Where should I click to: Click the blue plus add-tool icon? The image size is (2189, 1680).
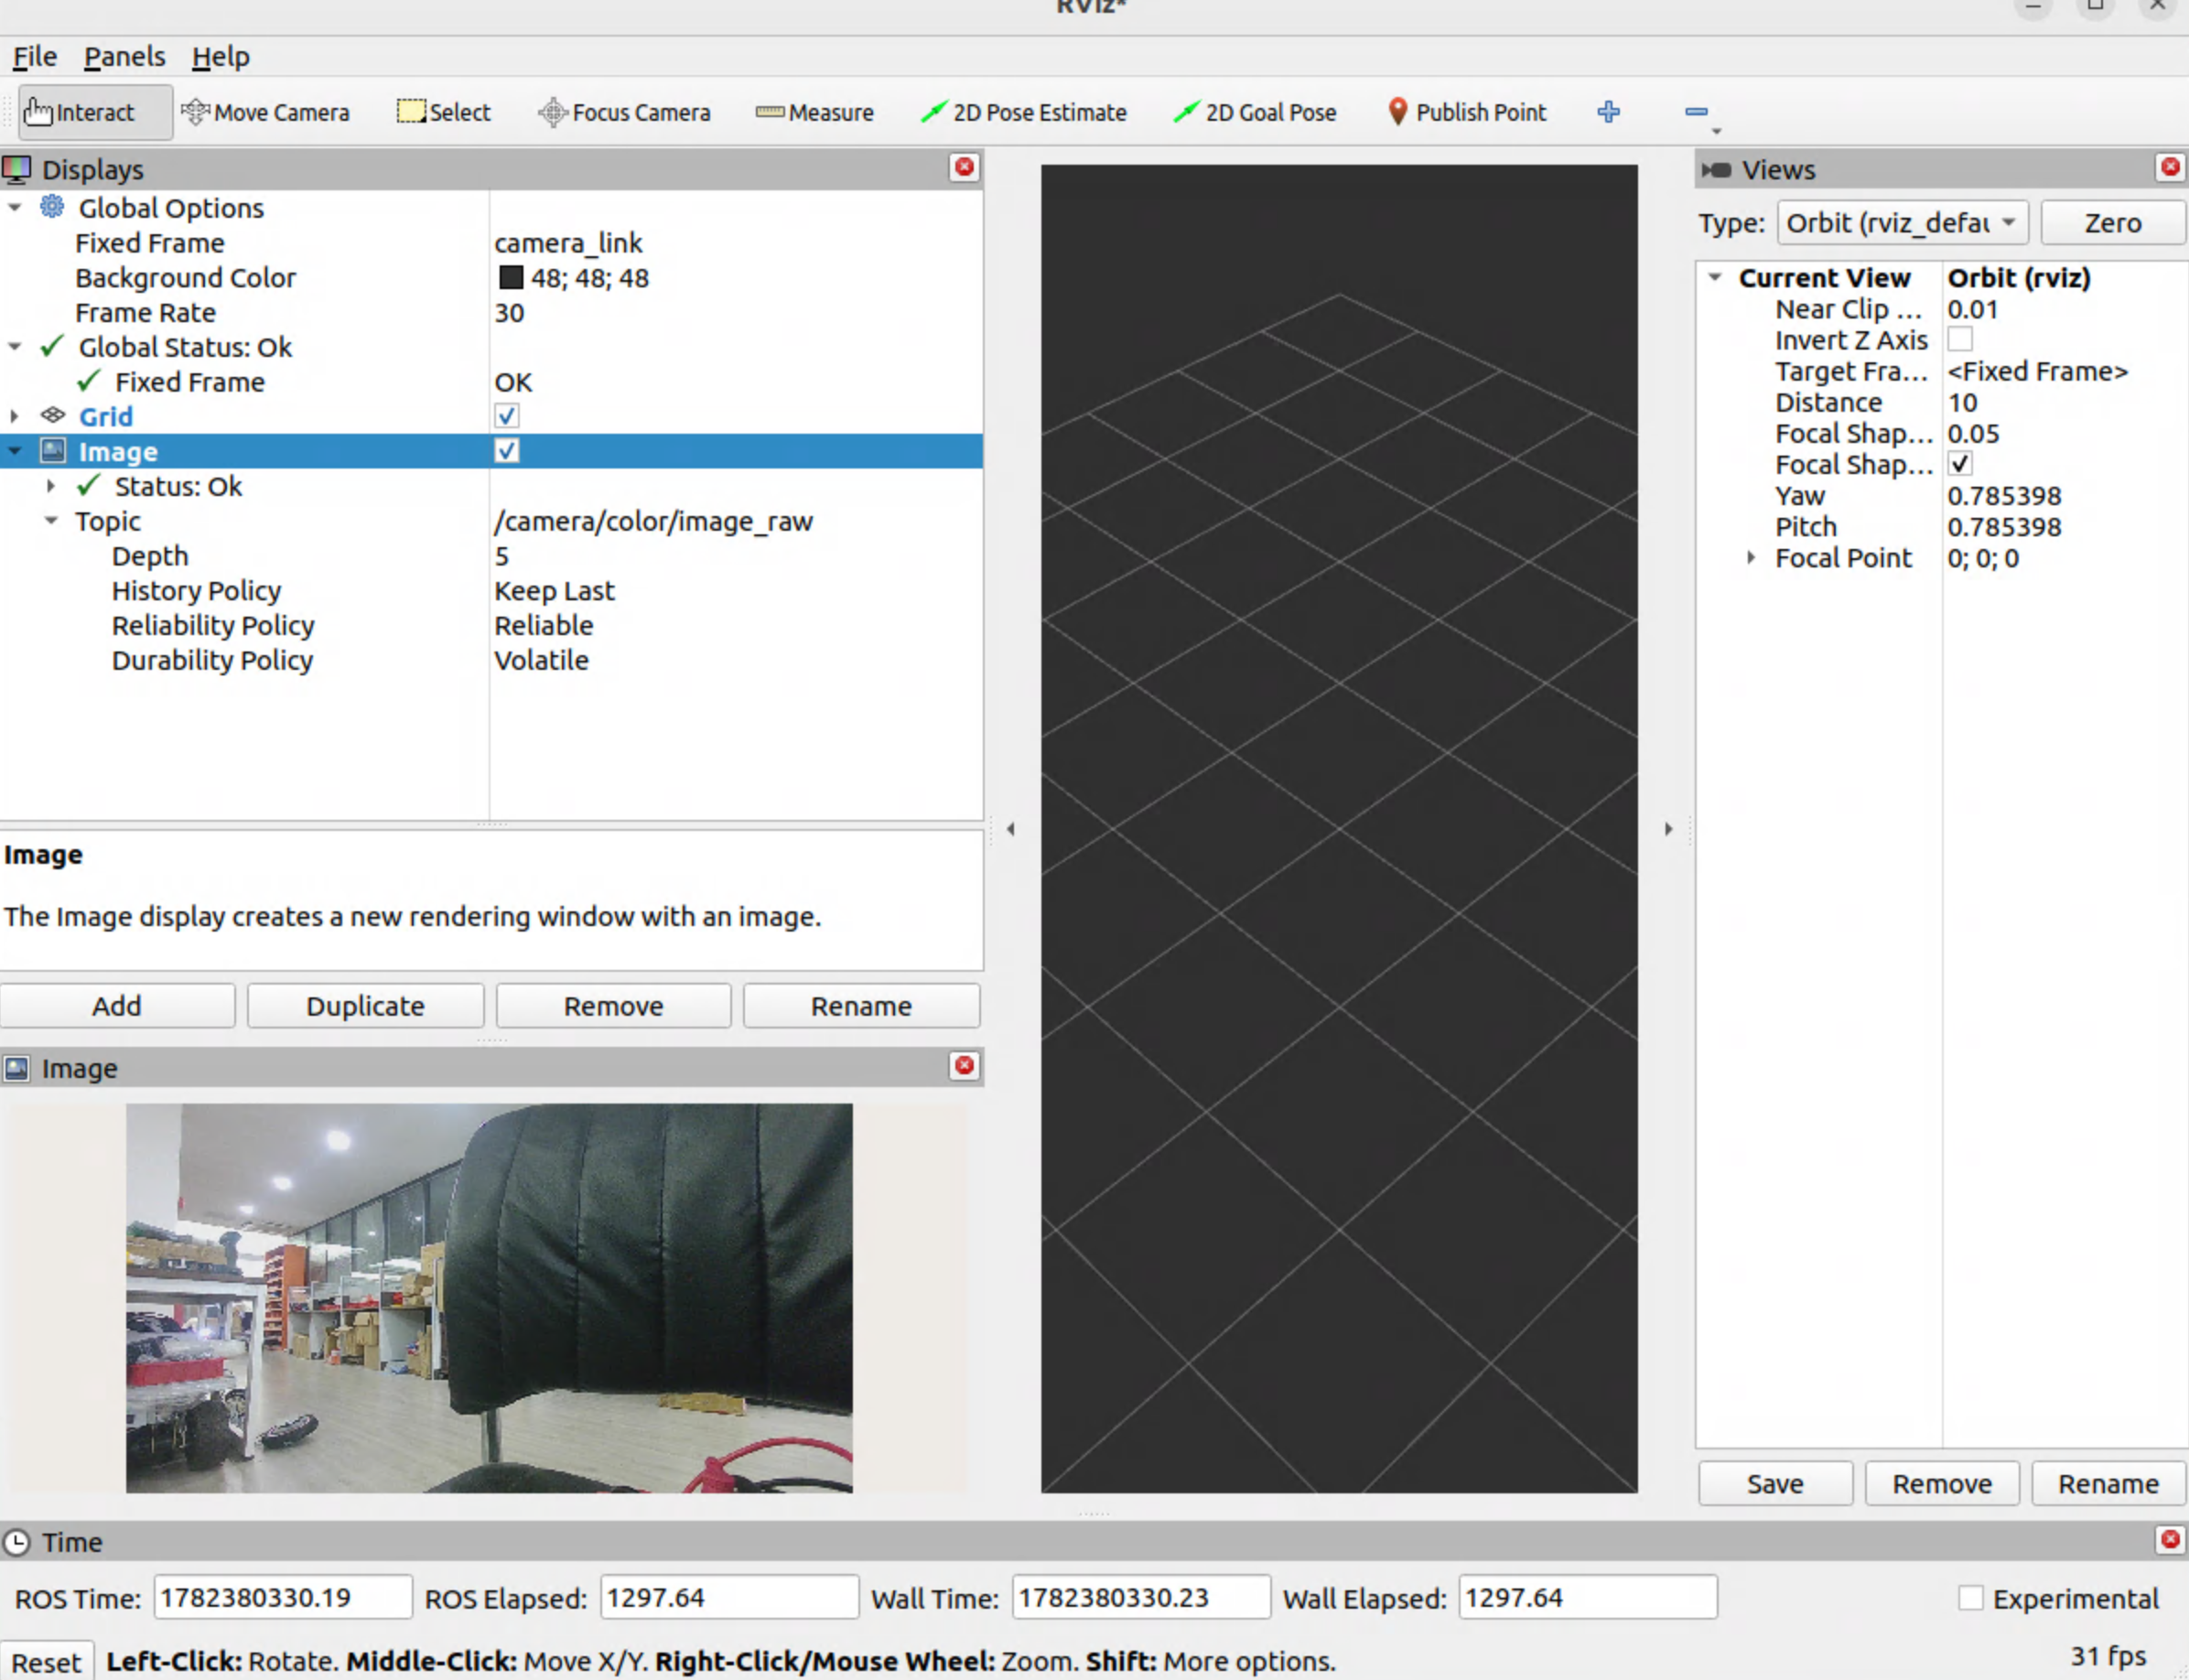pos(1608,112)
